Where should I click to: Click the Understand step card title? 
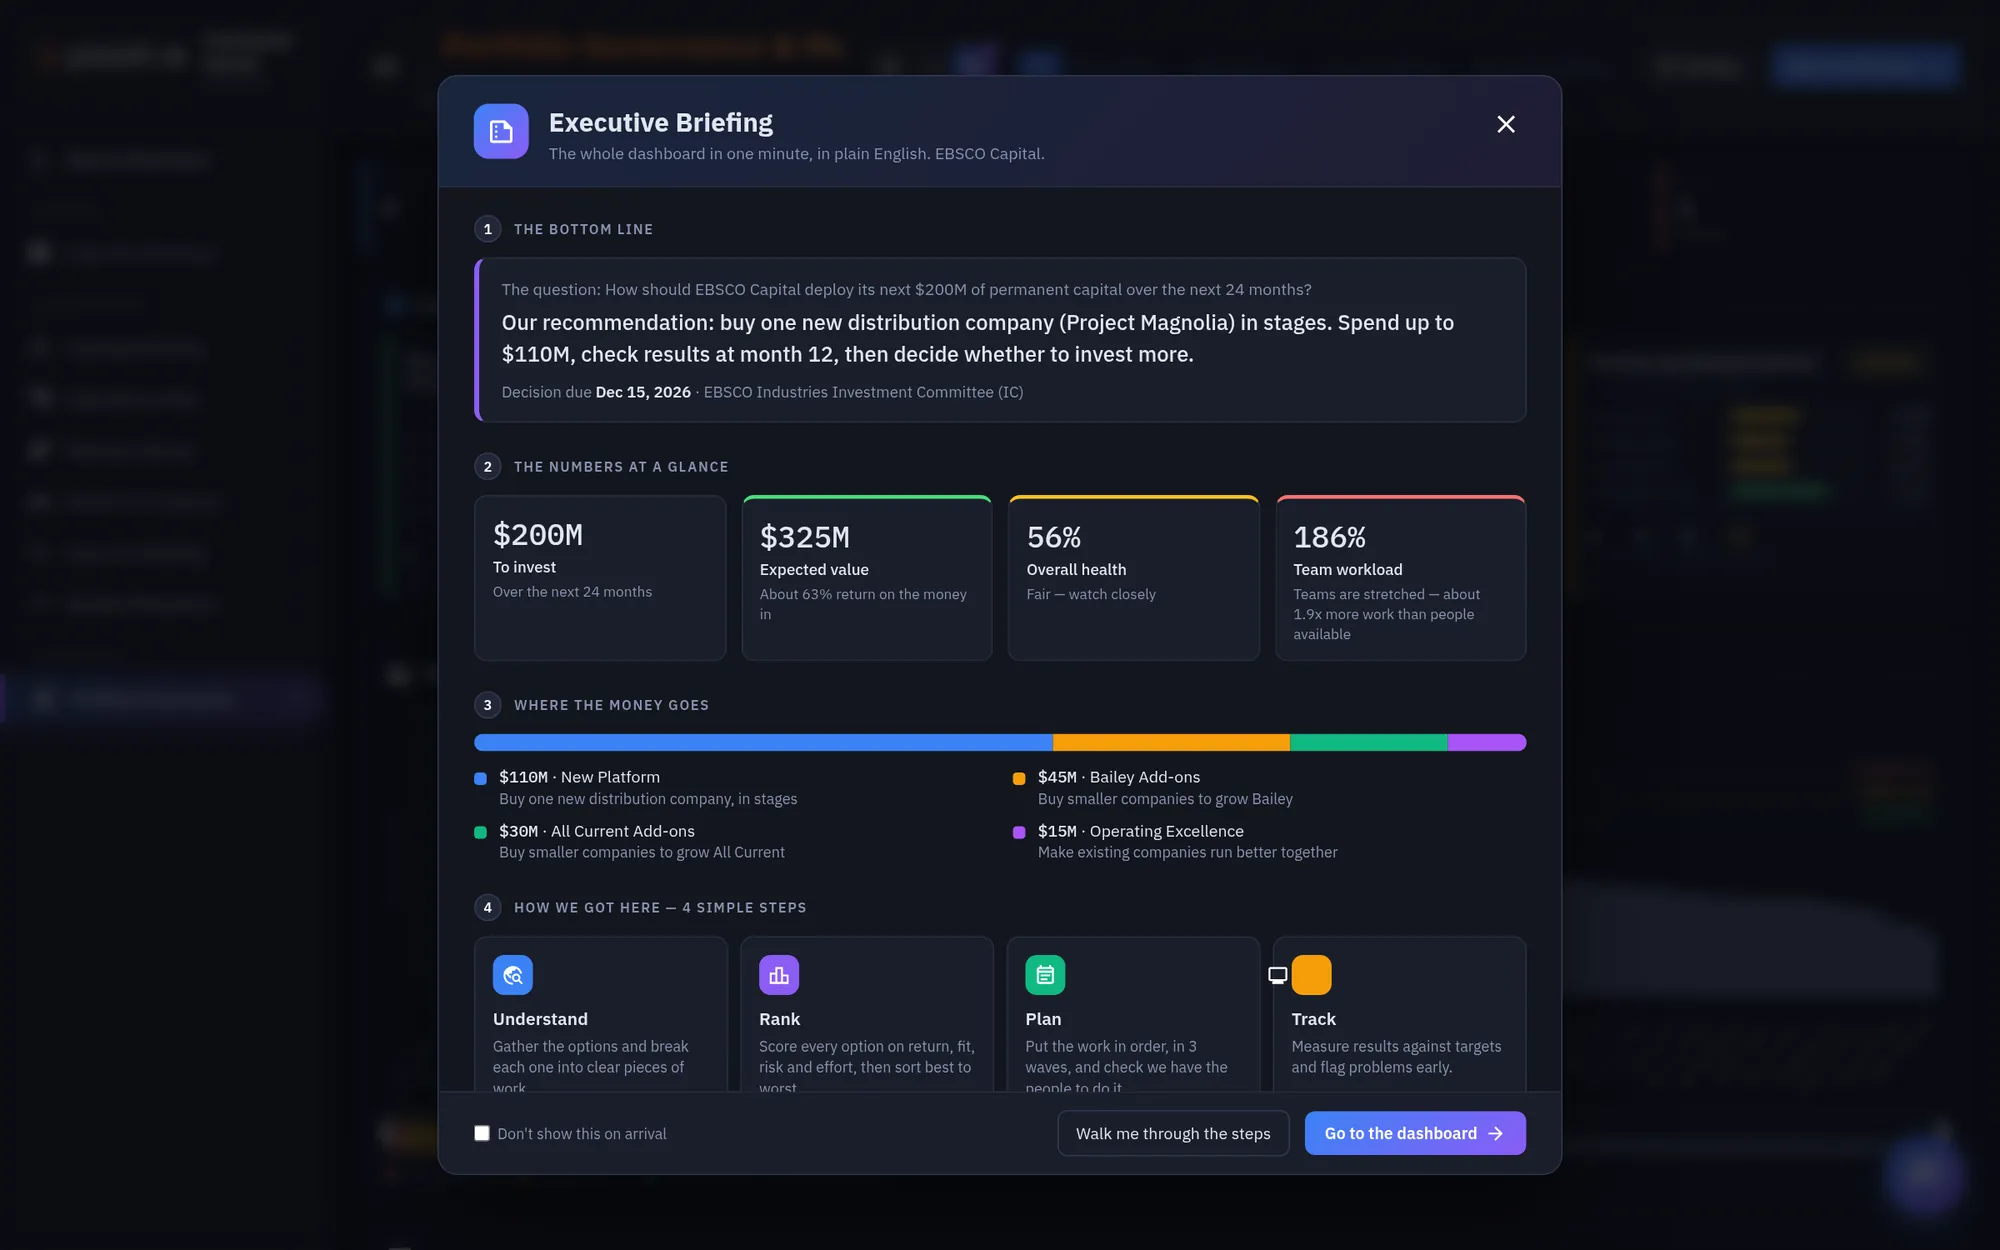[540, 1019]
